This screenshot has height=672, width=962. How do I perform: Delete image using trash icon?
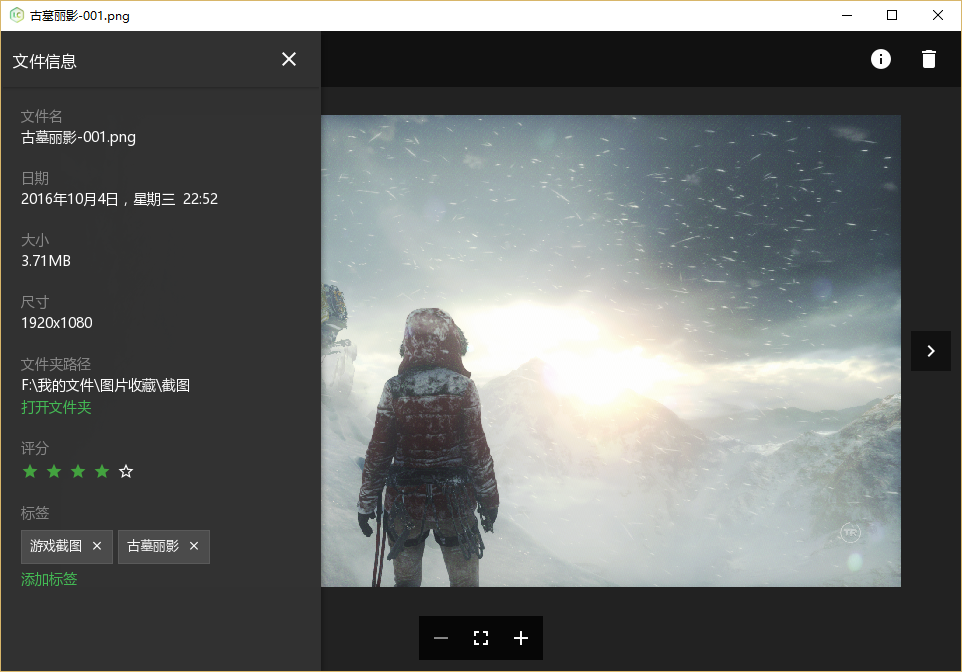coord(929,59)
